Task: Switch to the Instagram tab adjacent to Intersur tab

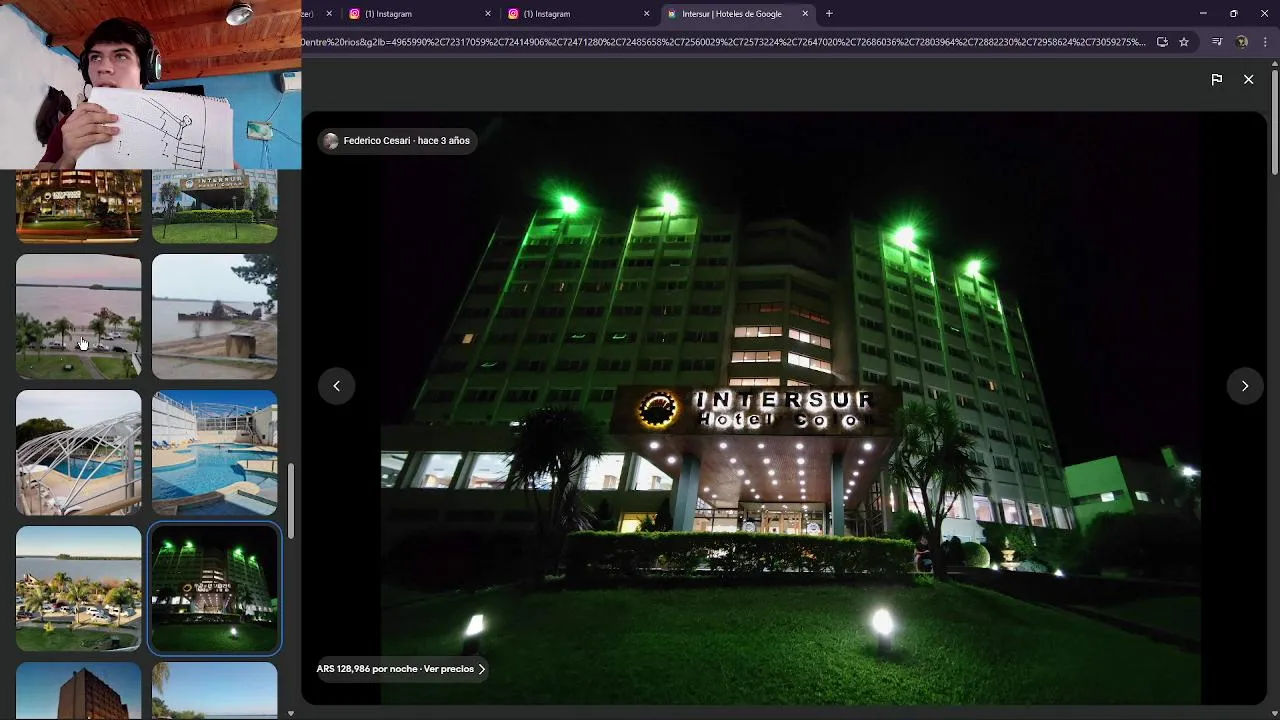Action: point(578,14)
